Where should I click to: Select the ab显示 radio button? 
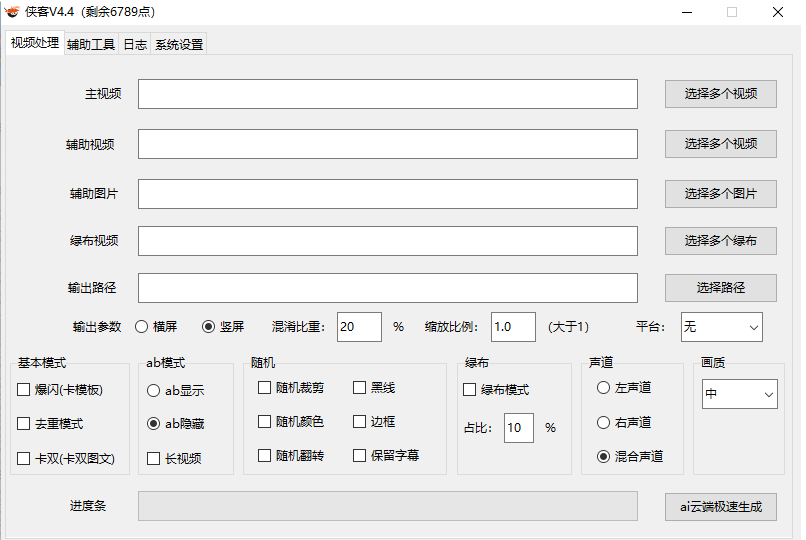coord(154,390)
